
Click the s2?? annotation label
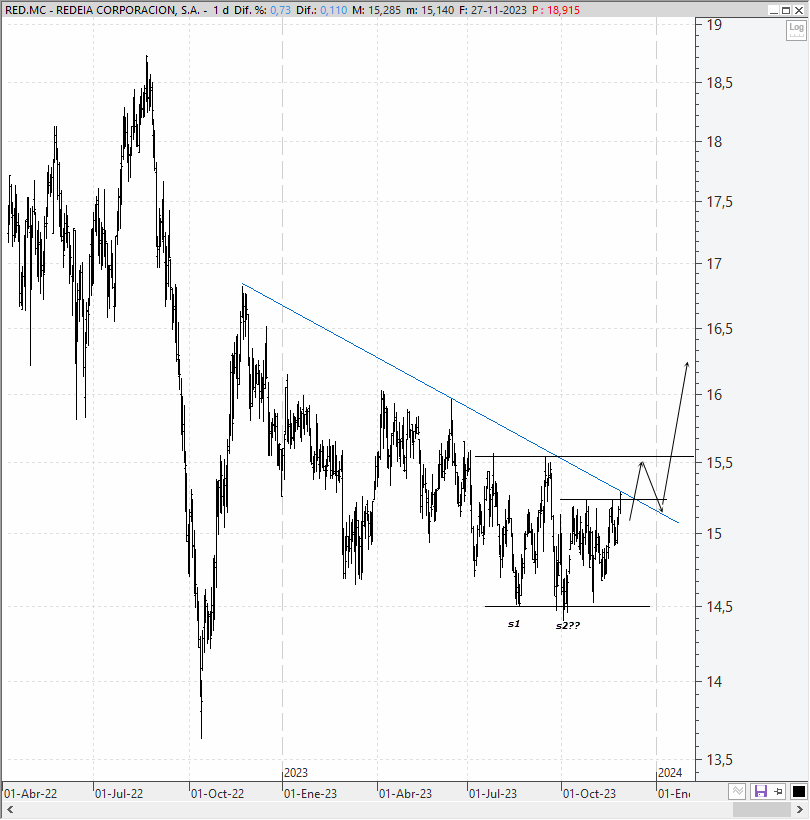coord(568,625)
